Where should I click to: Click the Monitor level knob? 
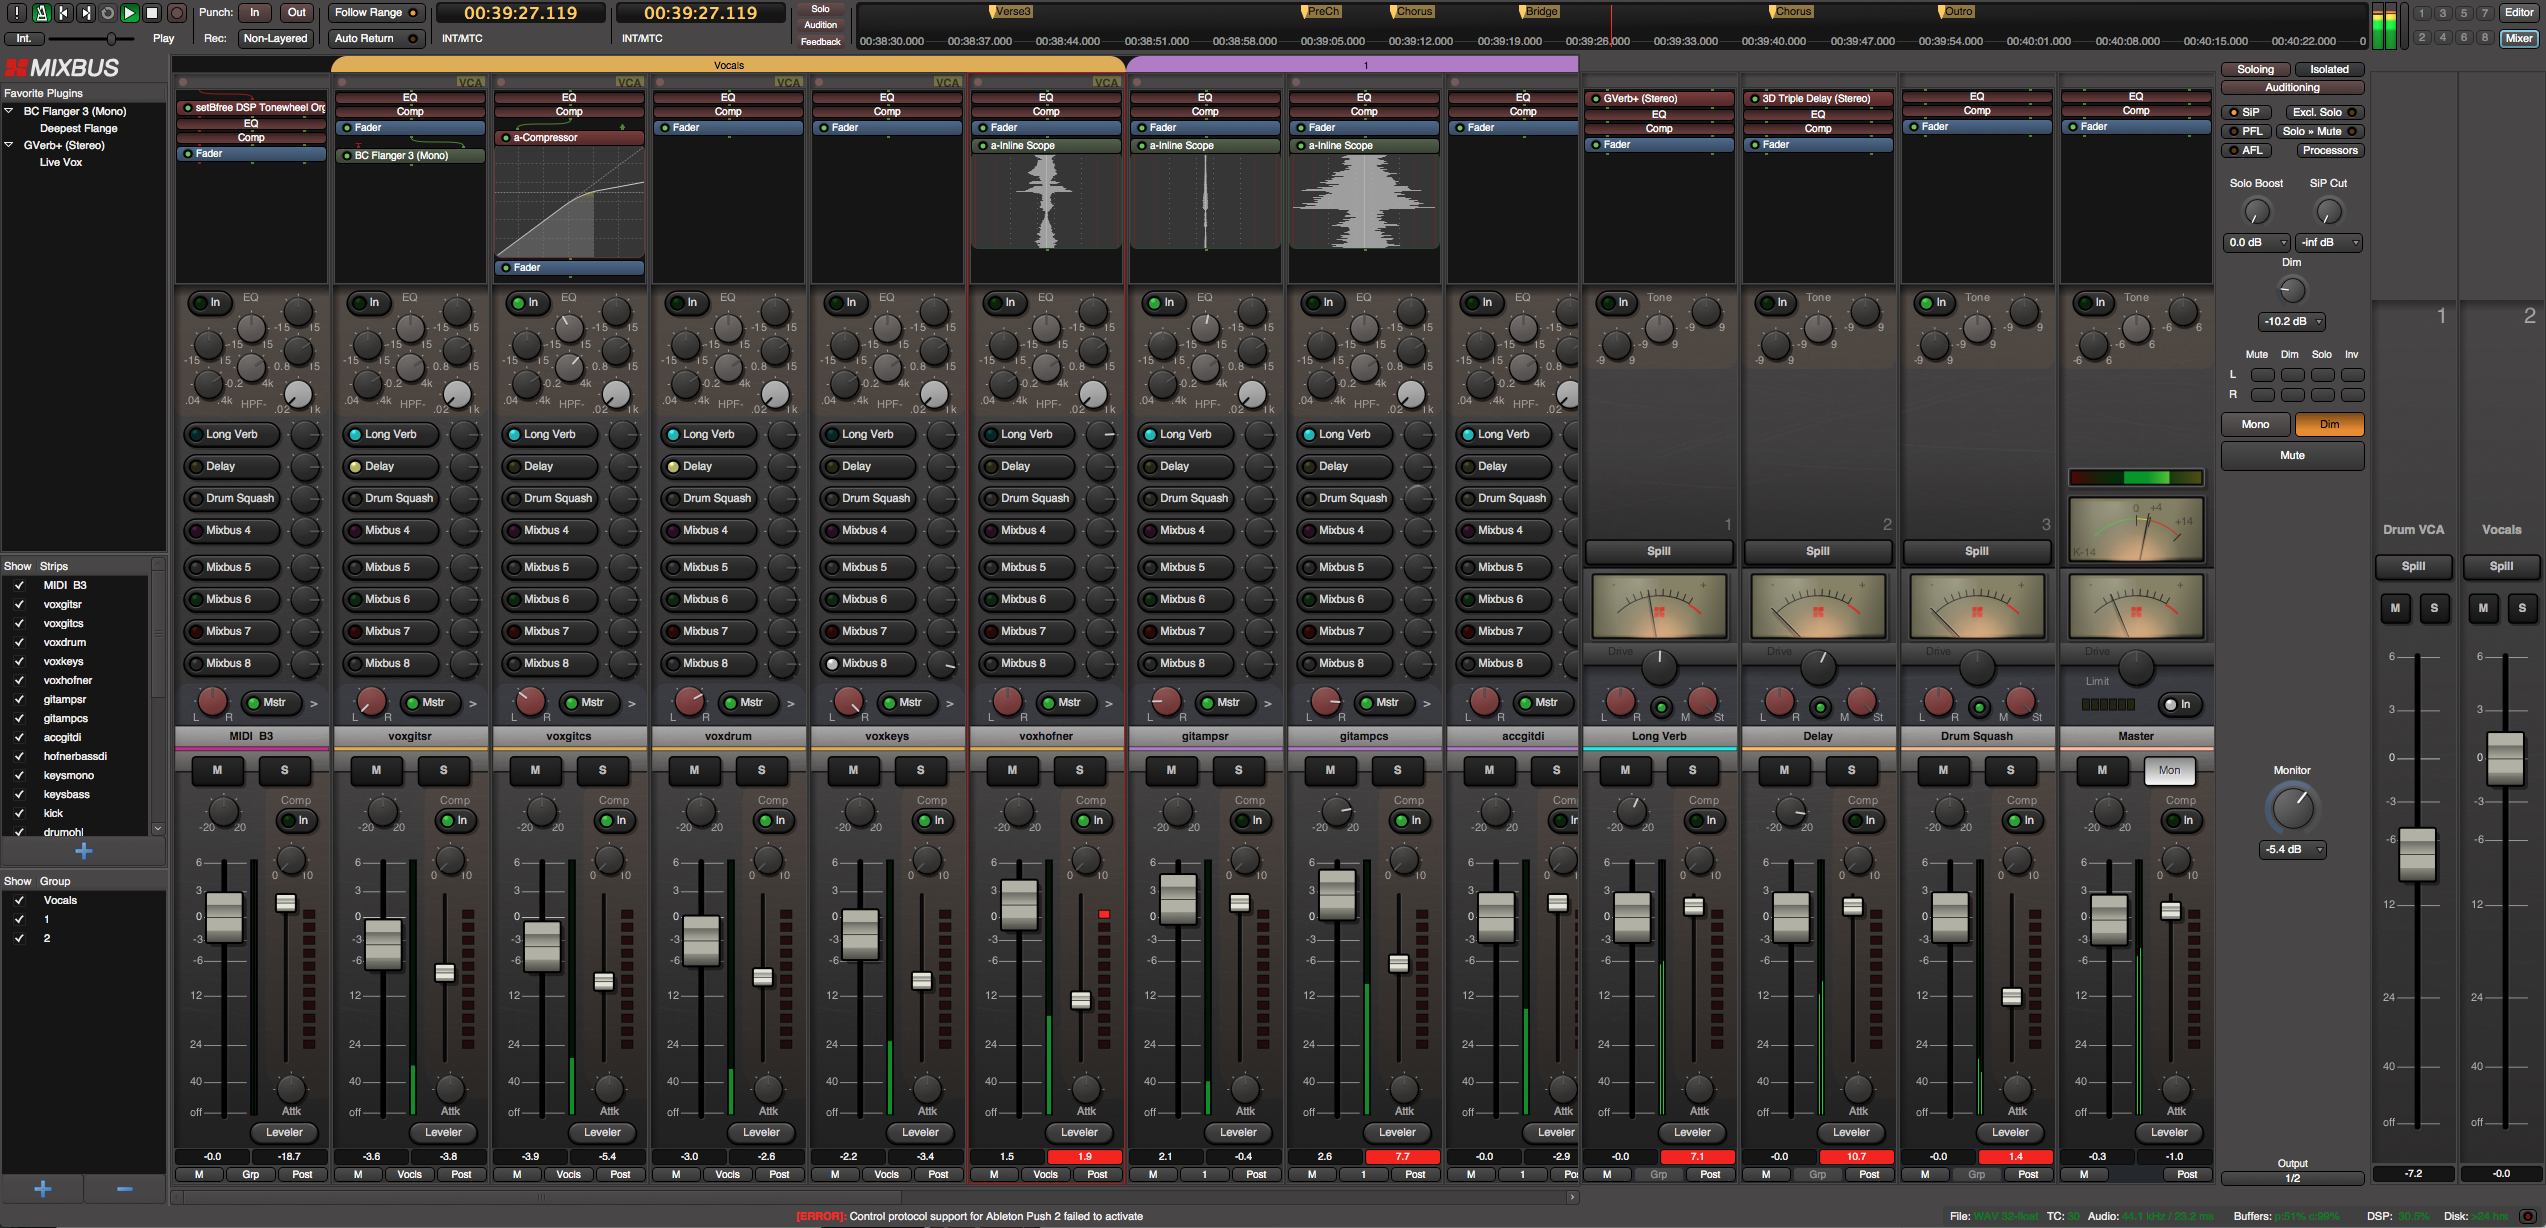click(2292, 808)
